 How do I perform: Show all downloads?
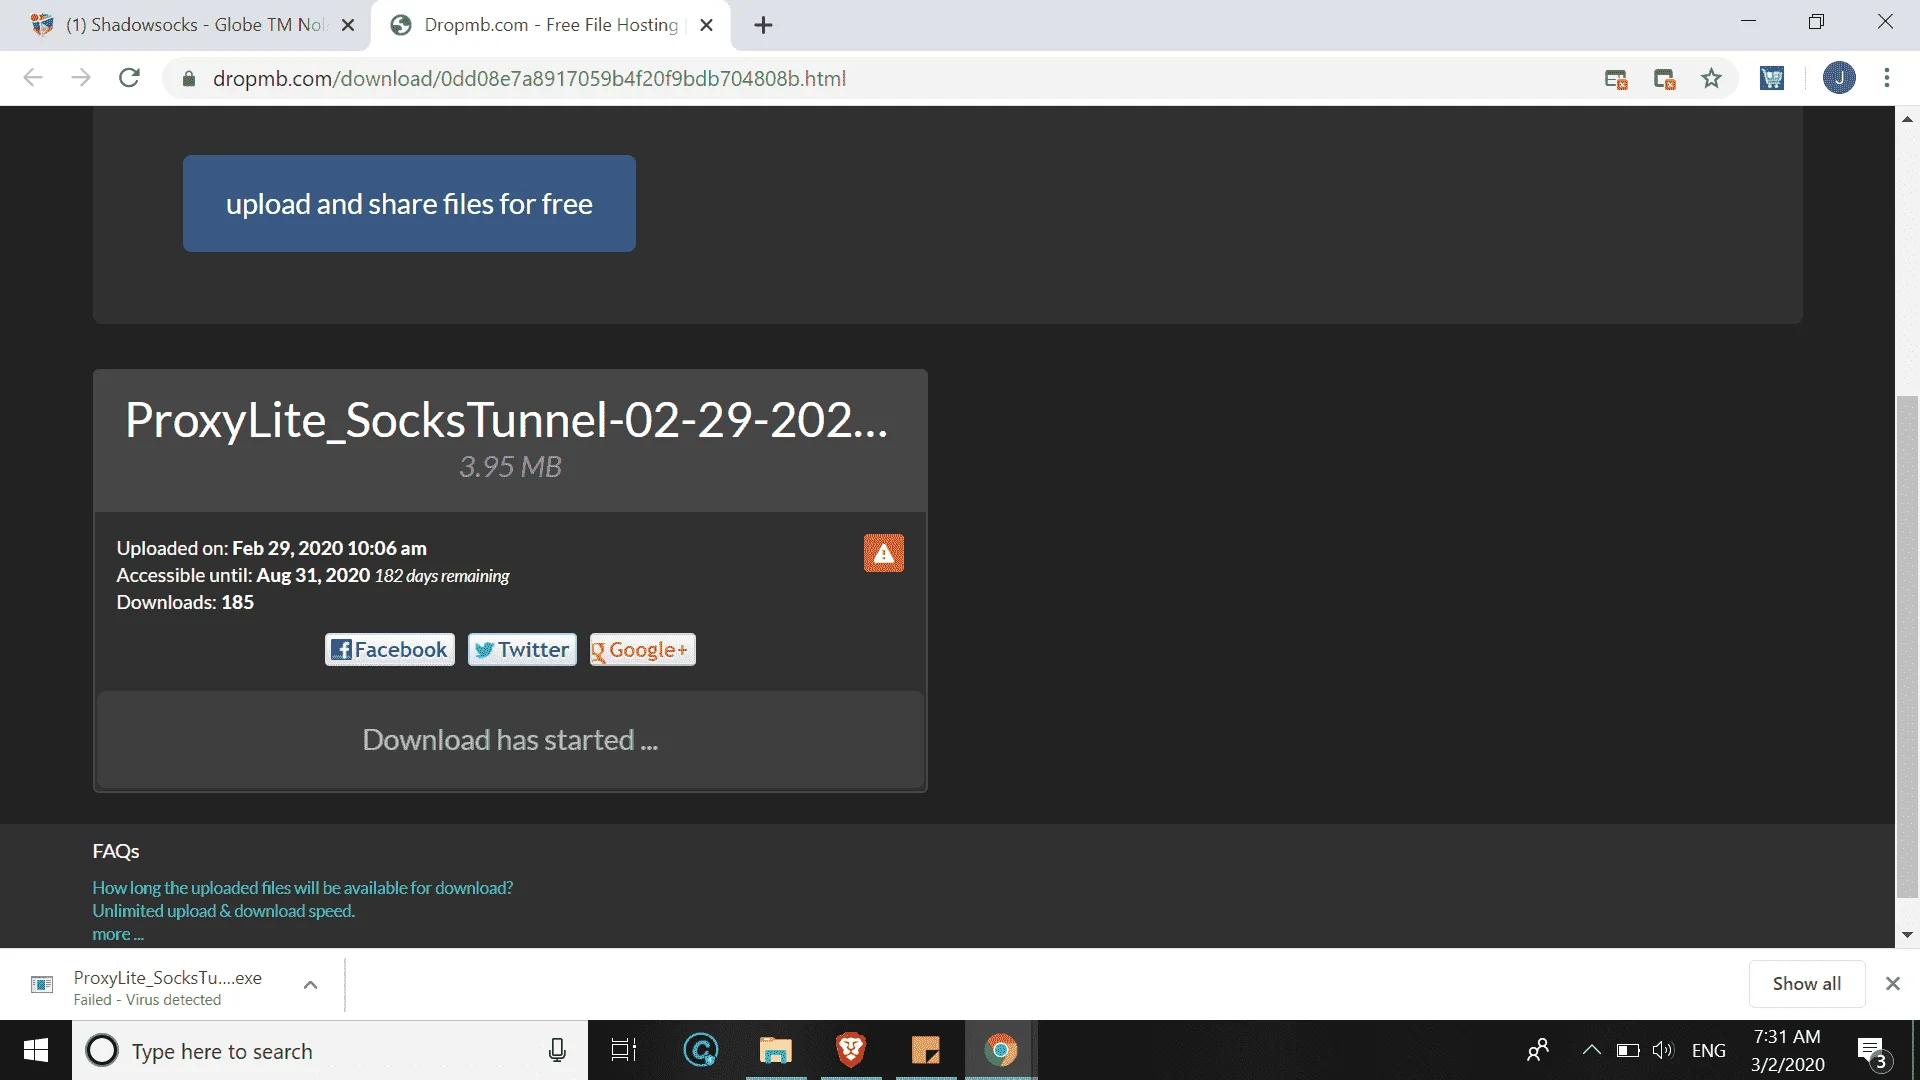tap(1807, 984)
